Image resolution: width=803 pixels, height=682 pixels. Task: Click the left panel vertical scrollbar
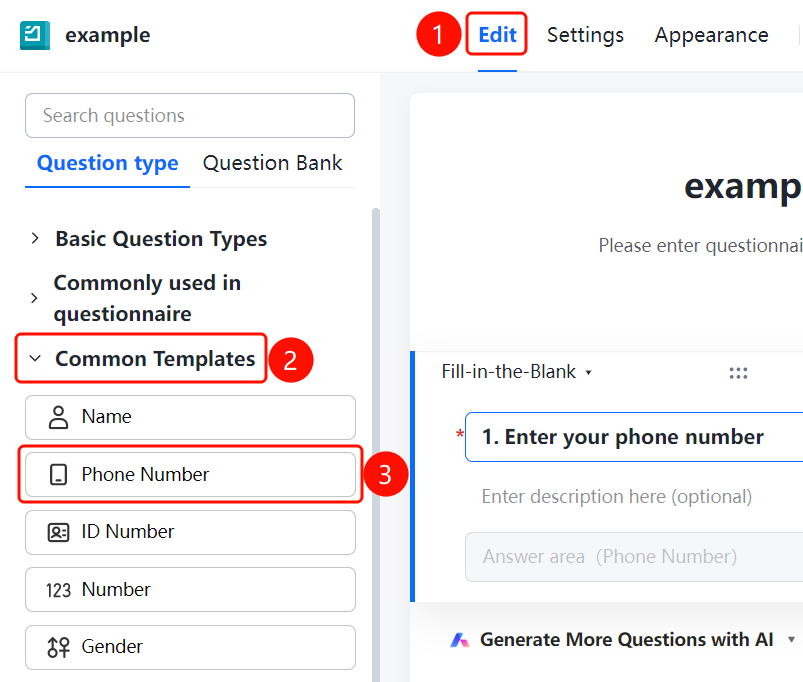click(x=376, y=444)
